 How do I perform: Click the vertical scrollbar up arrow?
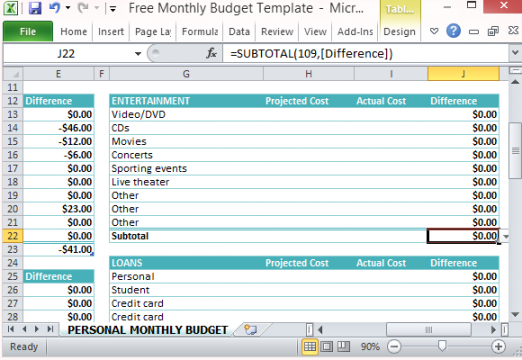point(515,82)
